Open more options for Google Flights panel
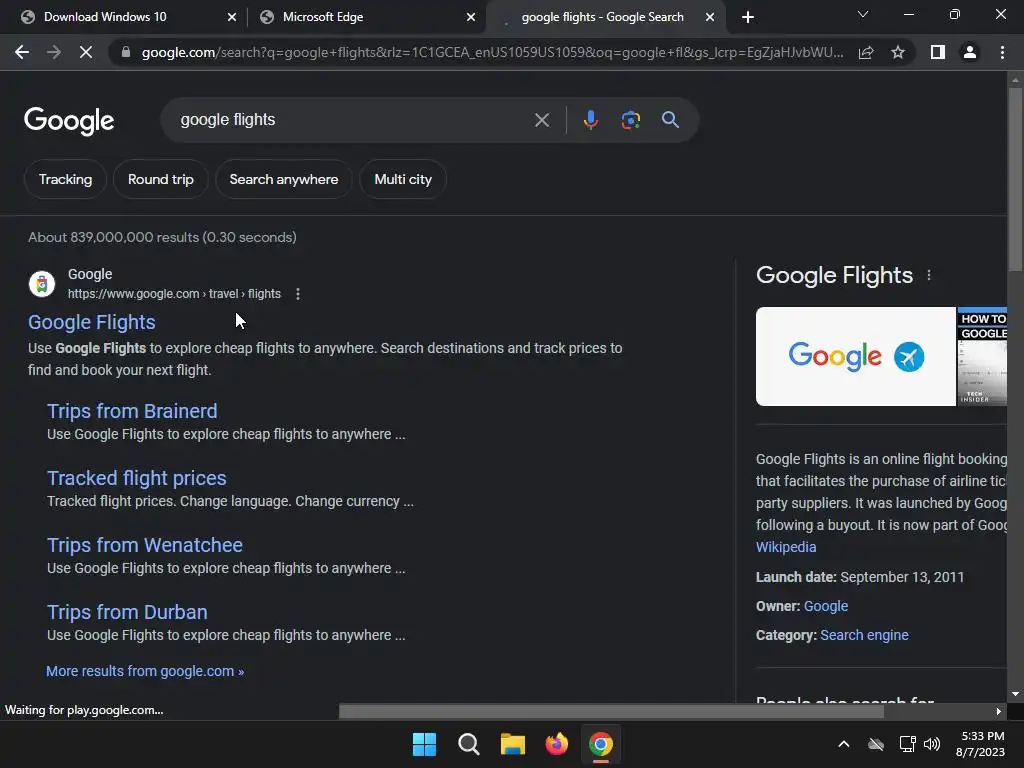Viewport: 1024px width, 768px height. click(929, 276)
